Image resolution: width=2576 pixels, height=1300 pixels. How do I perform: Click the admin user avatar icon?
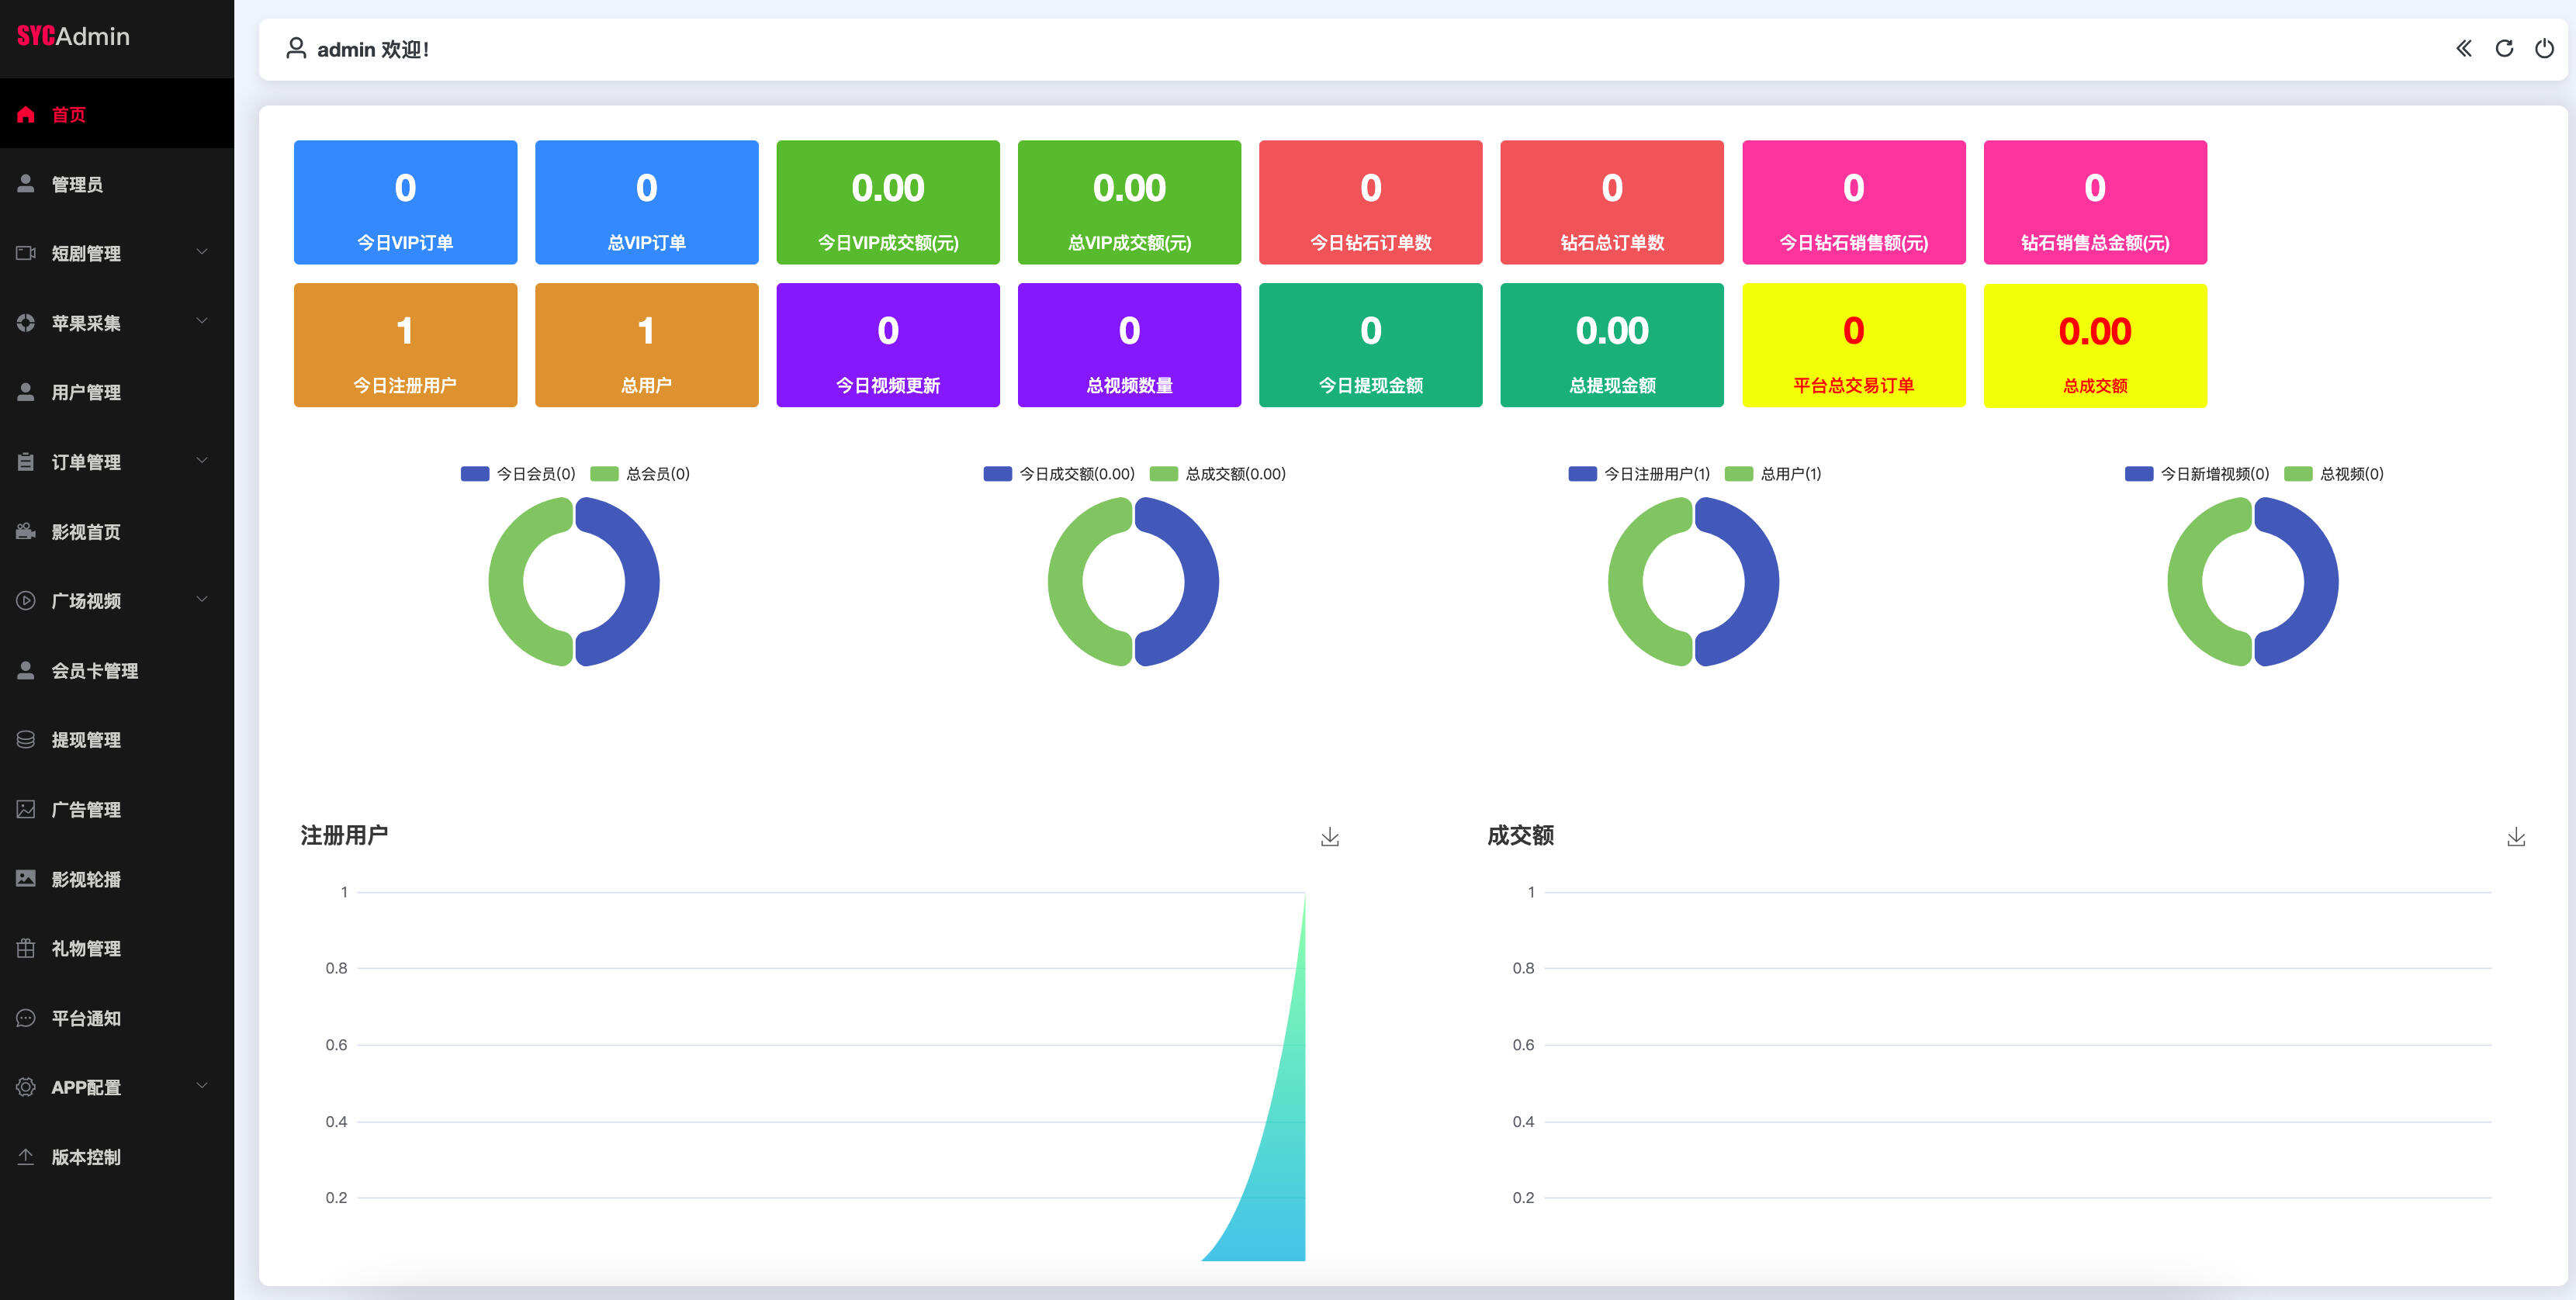point(295,48)
